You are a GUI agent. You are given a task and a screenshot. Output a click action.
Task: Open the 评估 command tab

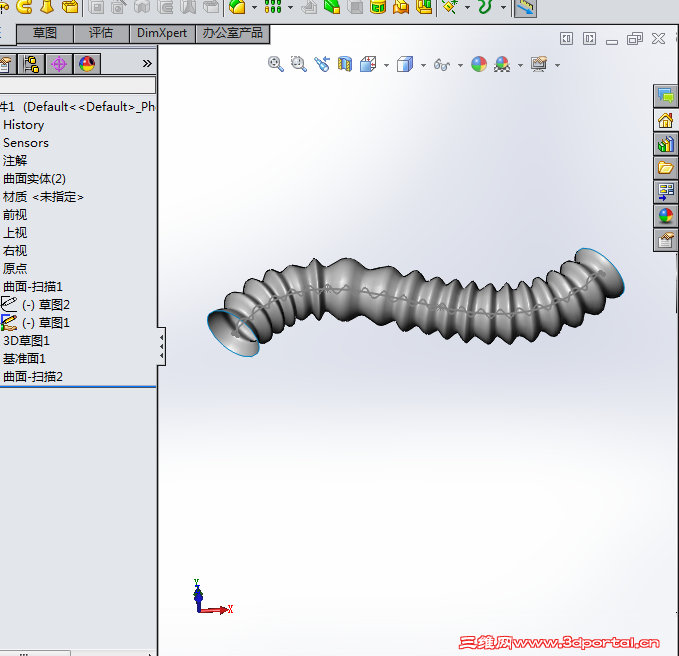[x=101, y=33]
